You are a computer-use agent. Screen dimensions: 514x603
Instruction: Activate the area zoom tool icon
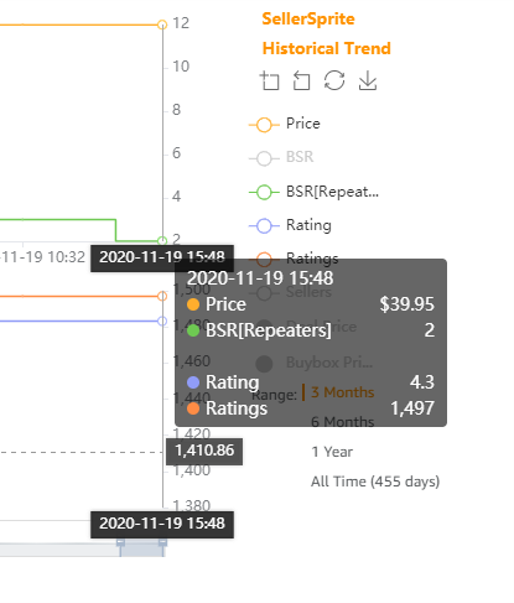tap(270, 80)
